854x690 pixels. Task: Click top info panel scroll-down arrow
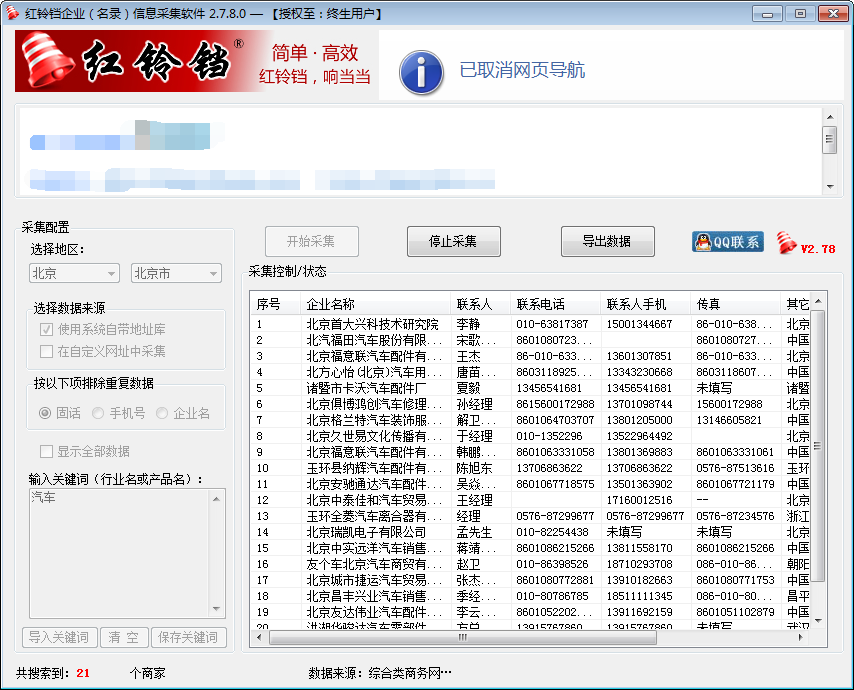(829, 187)
